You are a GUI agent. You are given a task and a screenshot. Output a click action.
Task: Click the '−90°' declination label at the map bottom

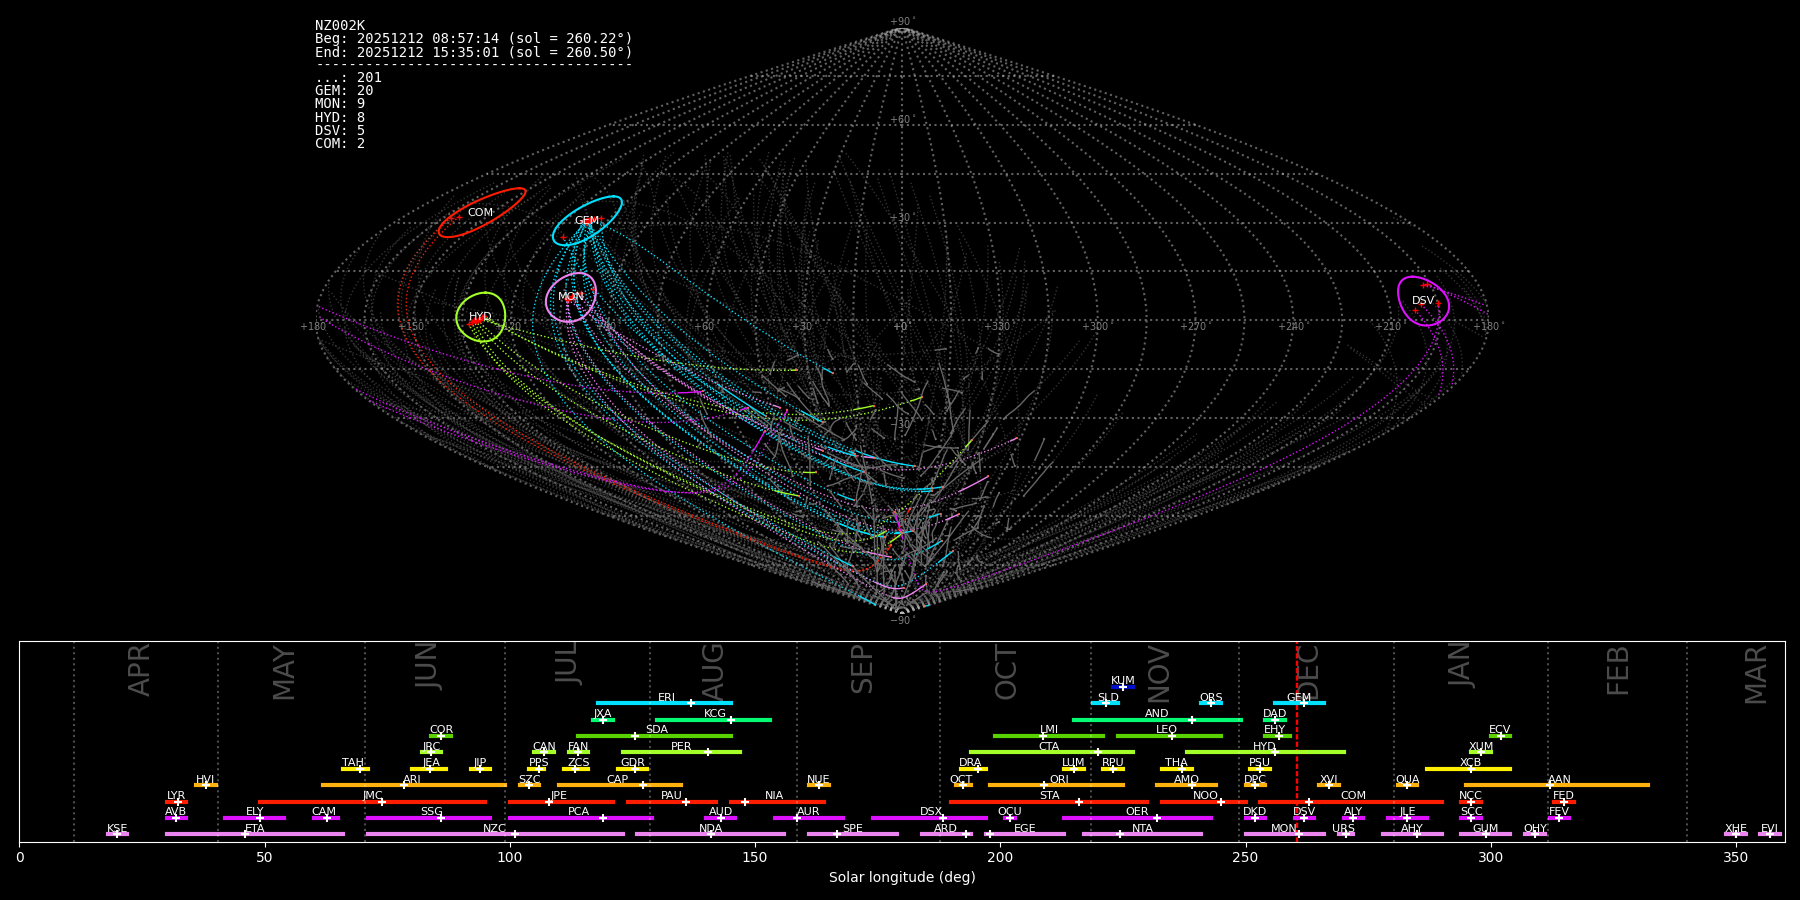pos(902,621)
